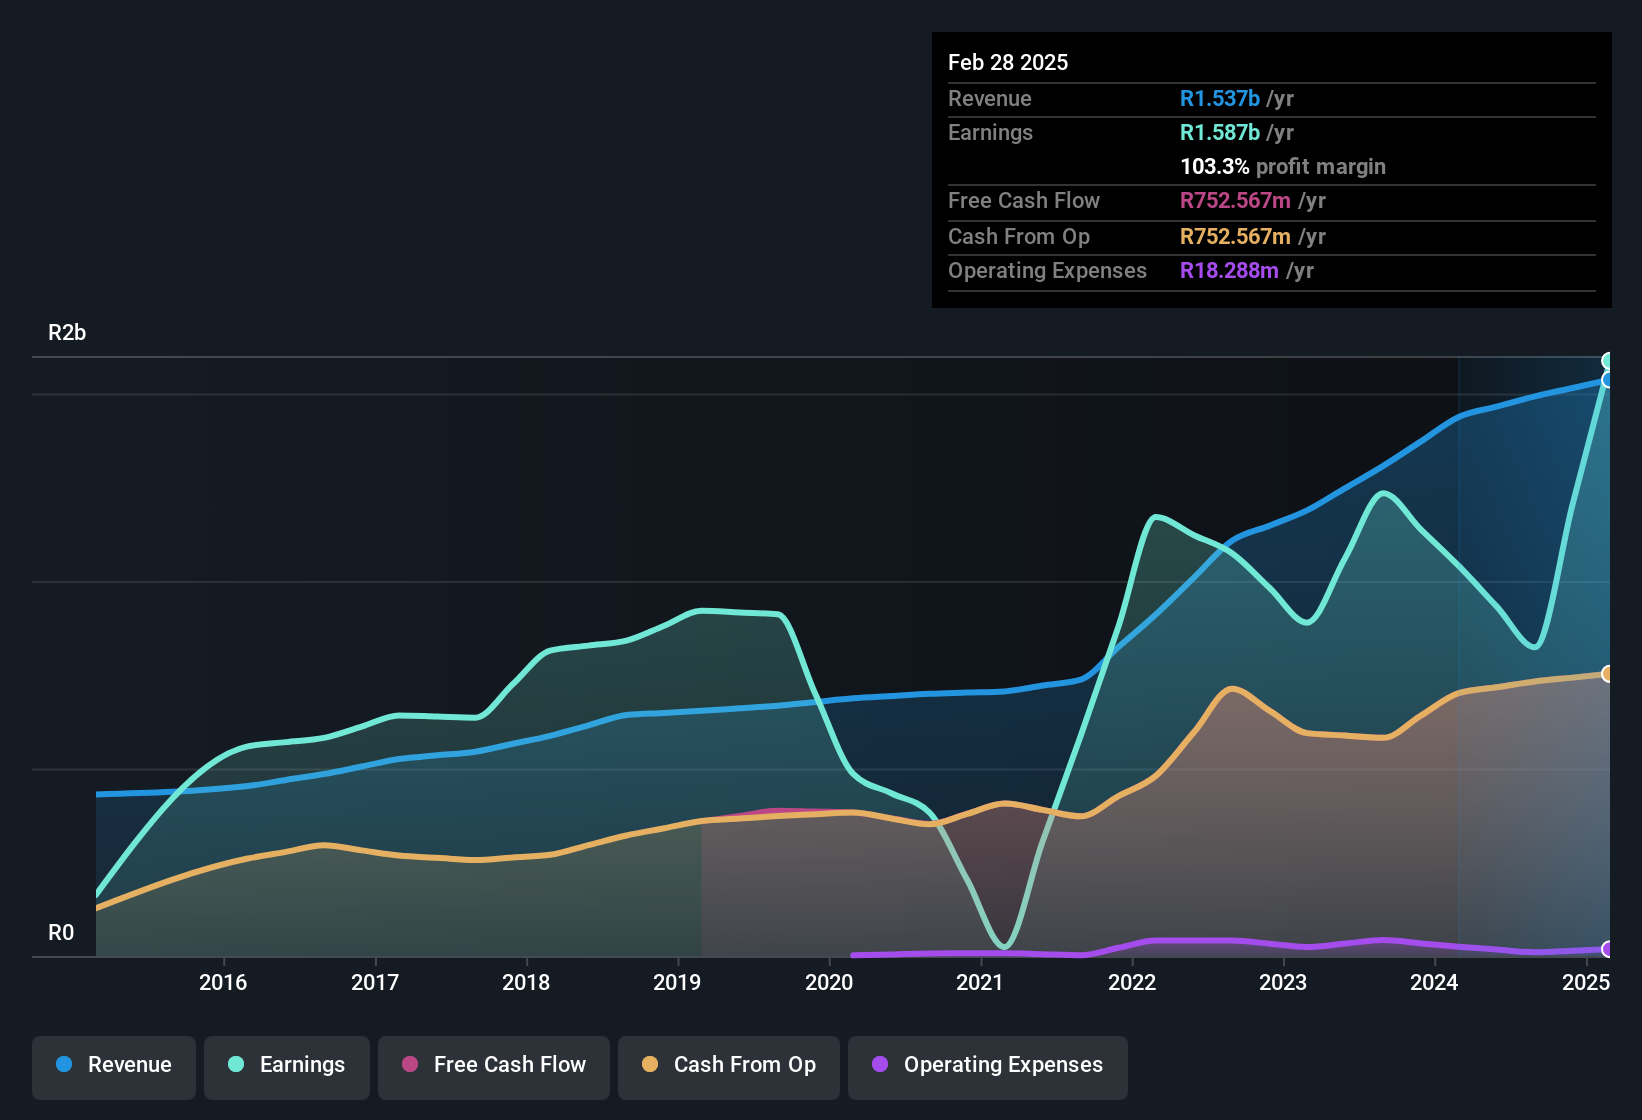This screenshot has height=1120, width=1642.
Task: Click the Earnings row label in tooltip
Action: tap(990, 132)
